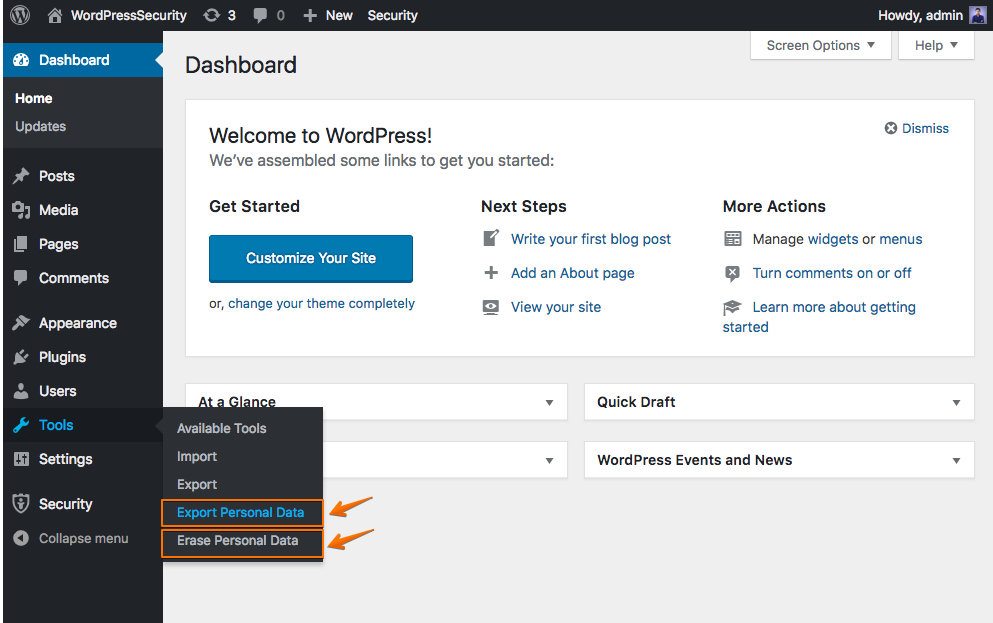Screen dimensions: 993x623
Task: Open Write your first blog post link
Action: 591,239
